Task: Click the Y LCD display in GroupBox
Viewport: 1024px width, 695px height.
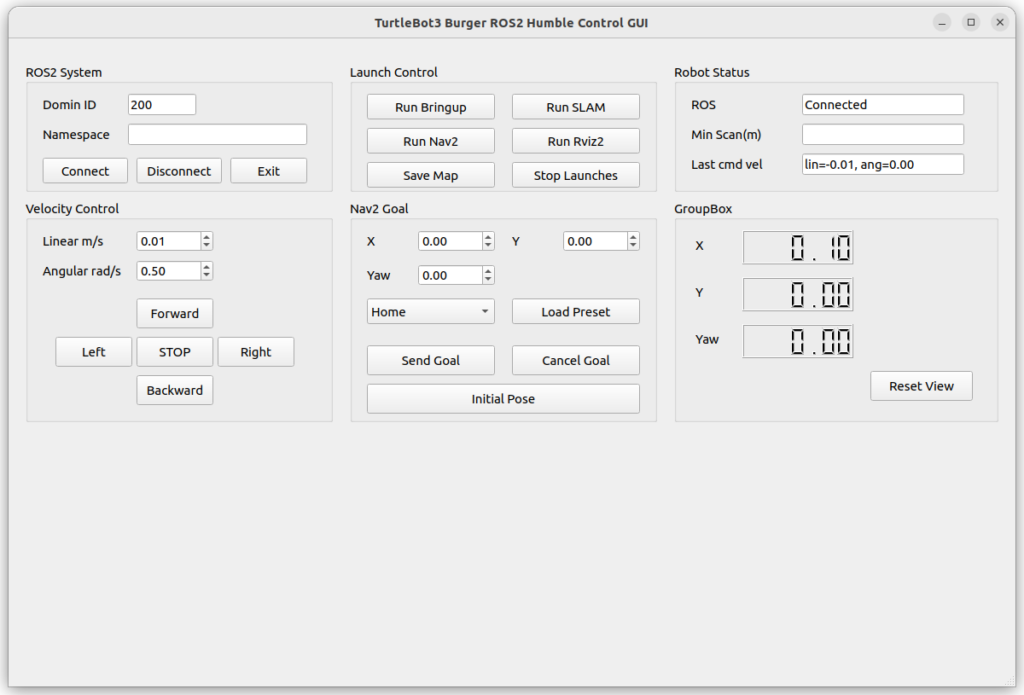Action: click(798, 294)
